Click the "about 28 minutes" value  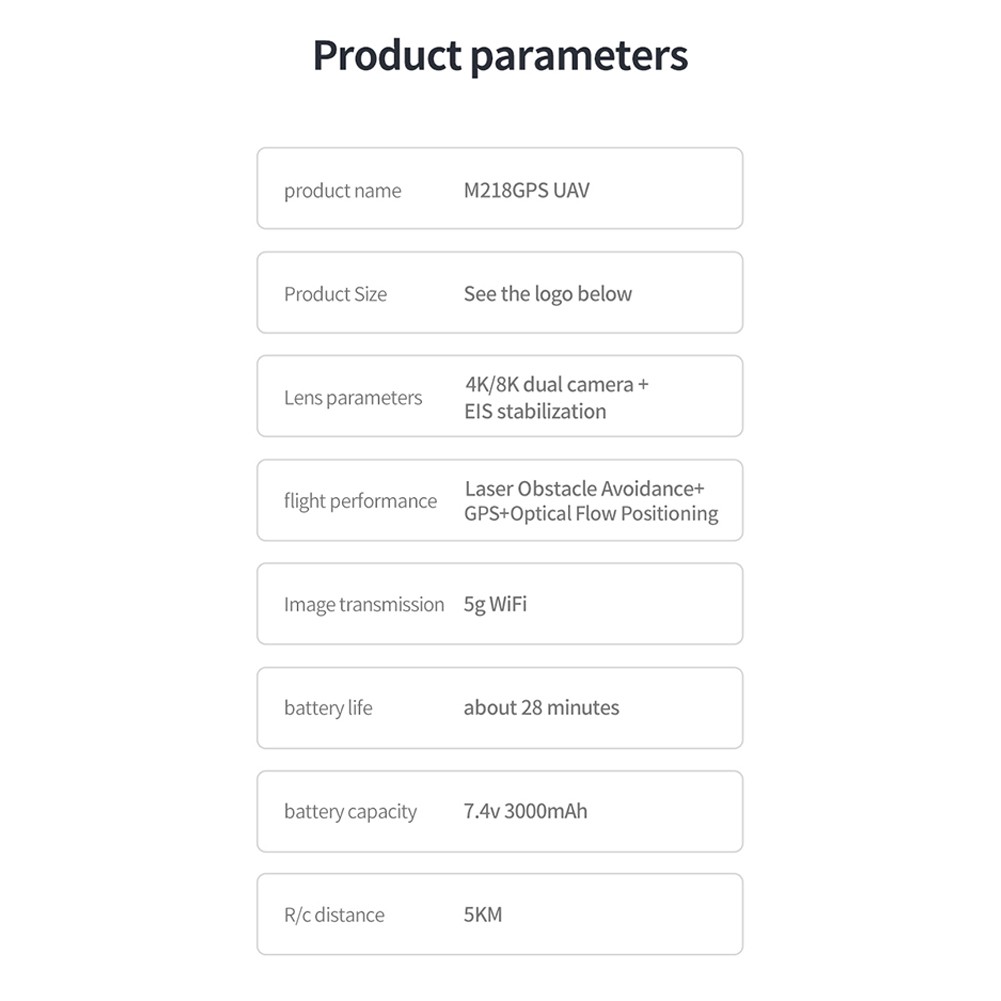(x=541, y=708)
